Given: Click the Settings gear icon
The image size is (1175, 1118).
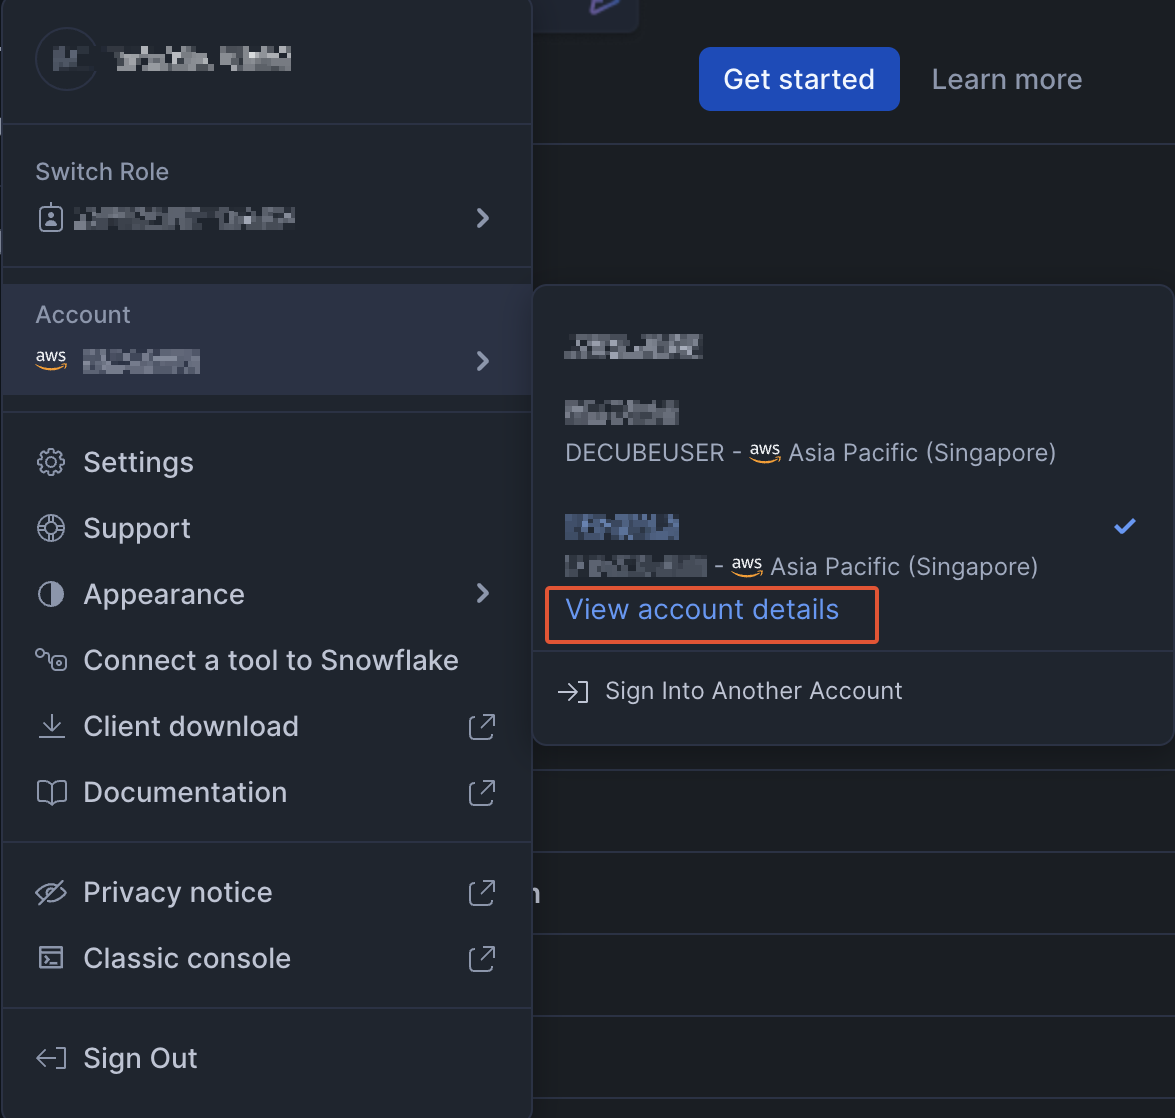Looking at the screenshot, I should click(51, 462).
